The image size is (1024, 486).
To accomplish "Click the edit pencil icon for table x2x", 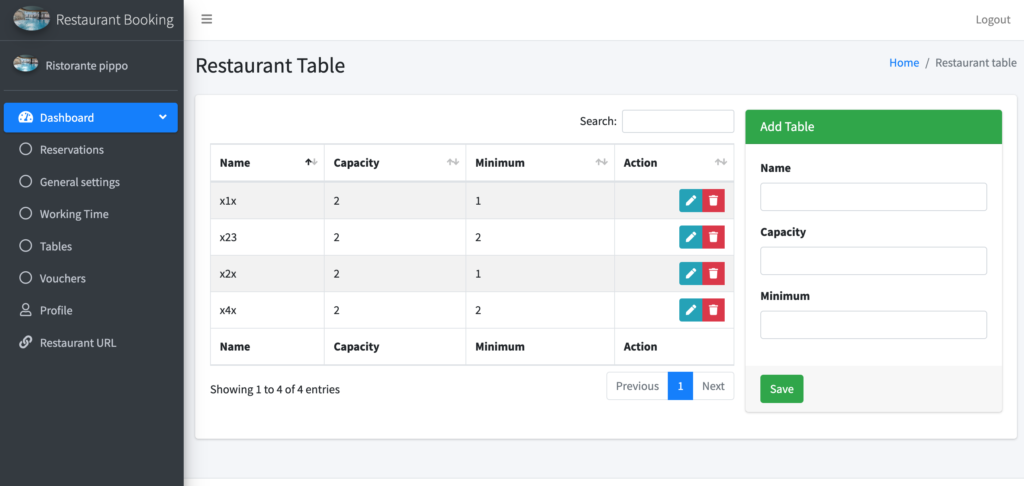I will [x=690, y=274].
